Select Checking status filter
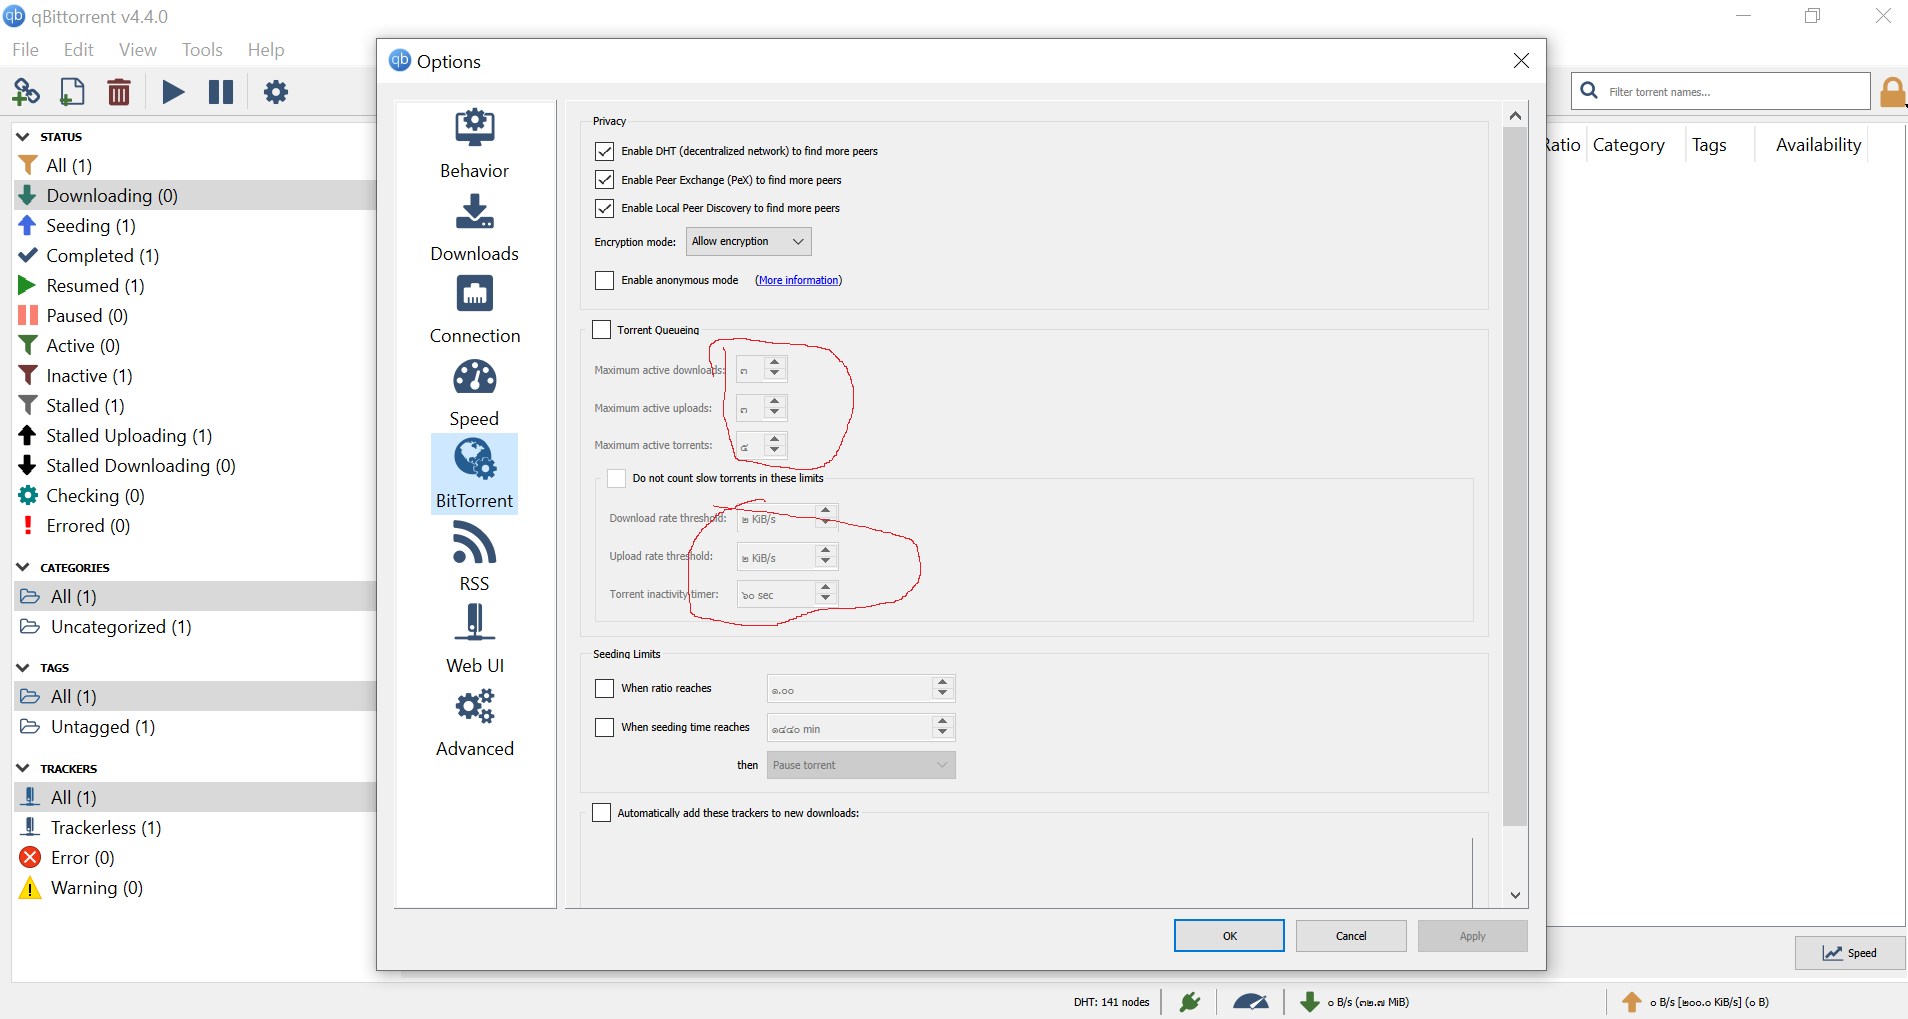The height and width of the screenshot is (1019, 1908). click(x=195, y=495)
